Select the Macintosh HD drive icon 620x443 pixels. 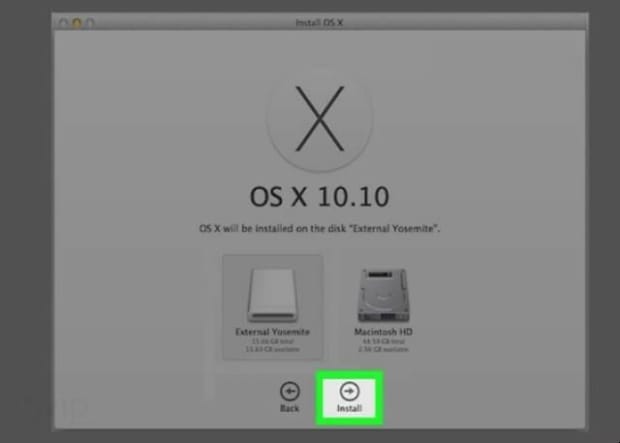[x=385, y=294]
